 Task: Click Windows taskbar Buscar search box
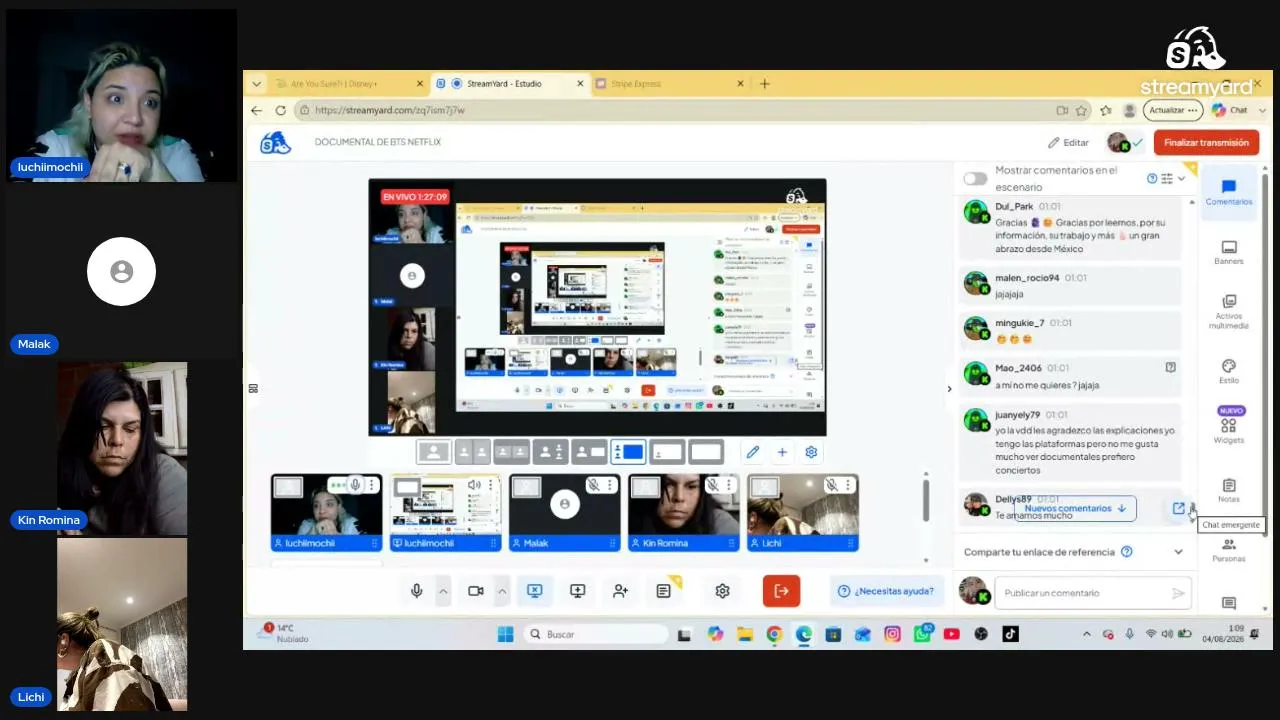tap(596, 634)
